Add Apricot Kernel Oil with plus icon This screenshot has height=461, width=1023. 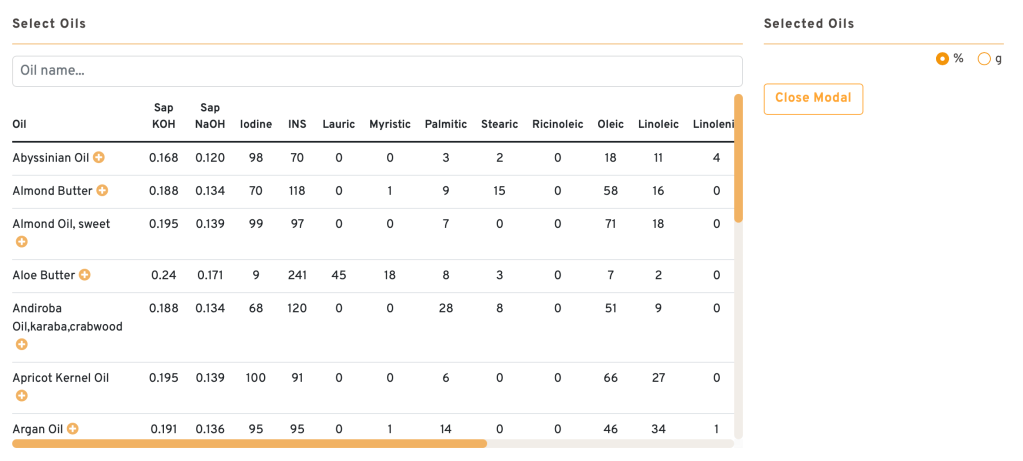[21, 396]
